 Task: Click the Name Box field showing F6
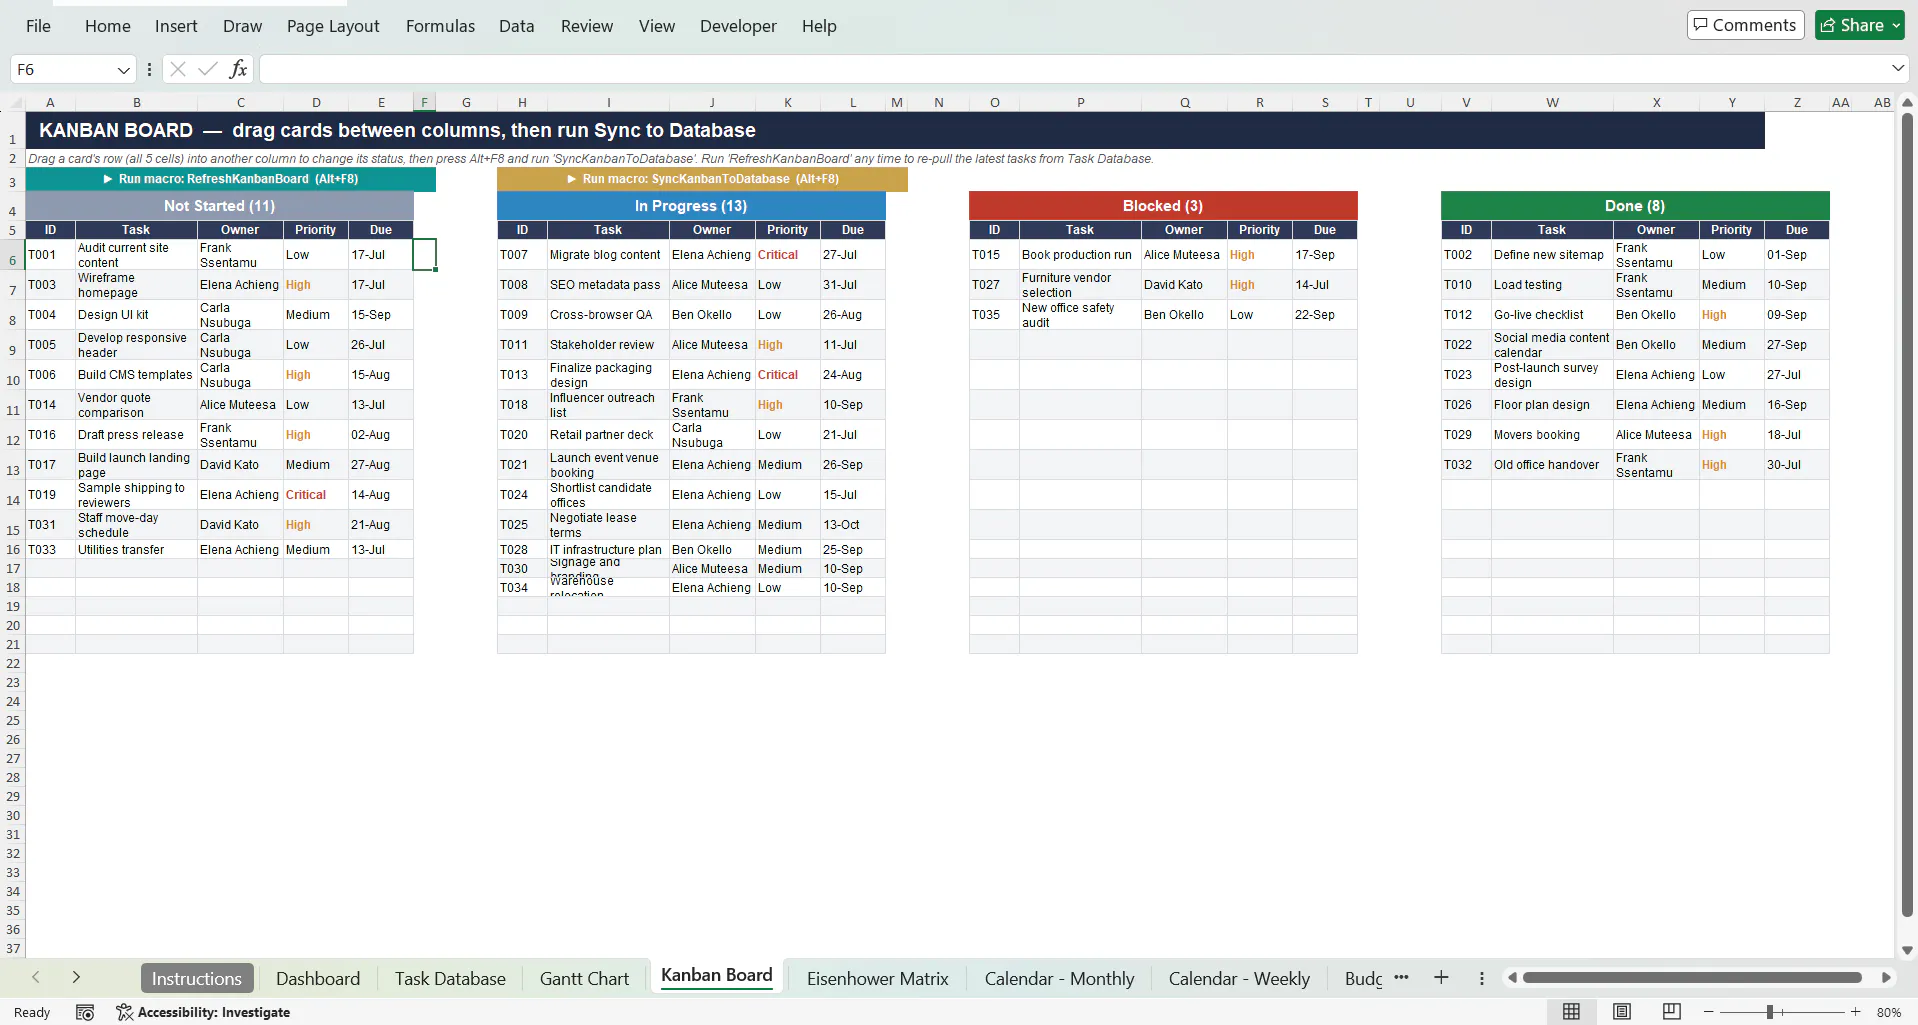[x=60, y=69]
